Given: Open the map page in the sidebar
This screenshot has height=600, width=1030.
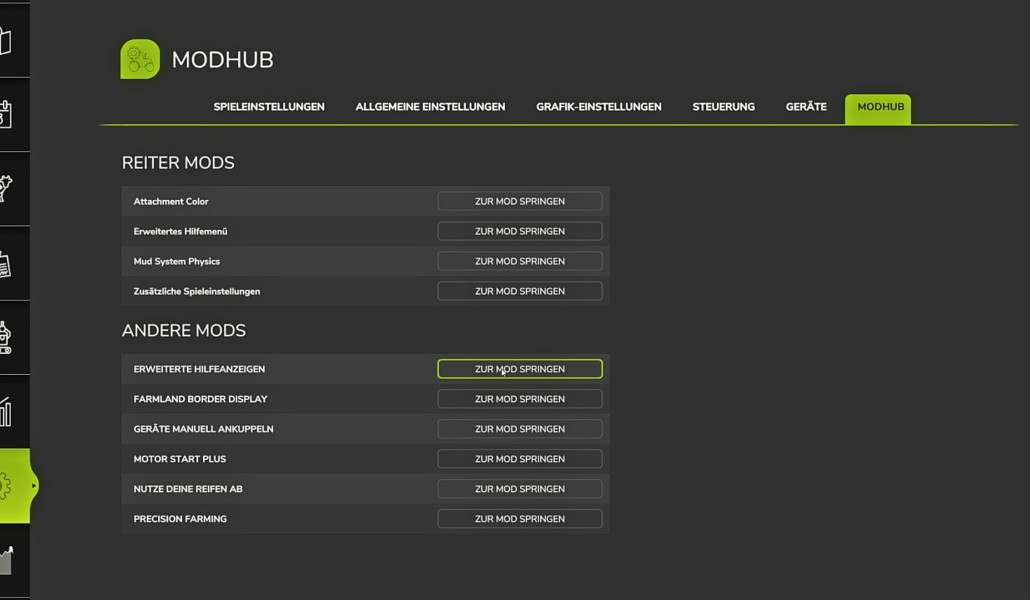Looking at the screenshot, I should (x=7, y=41).
